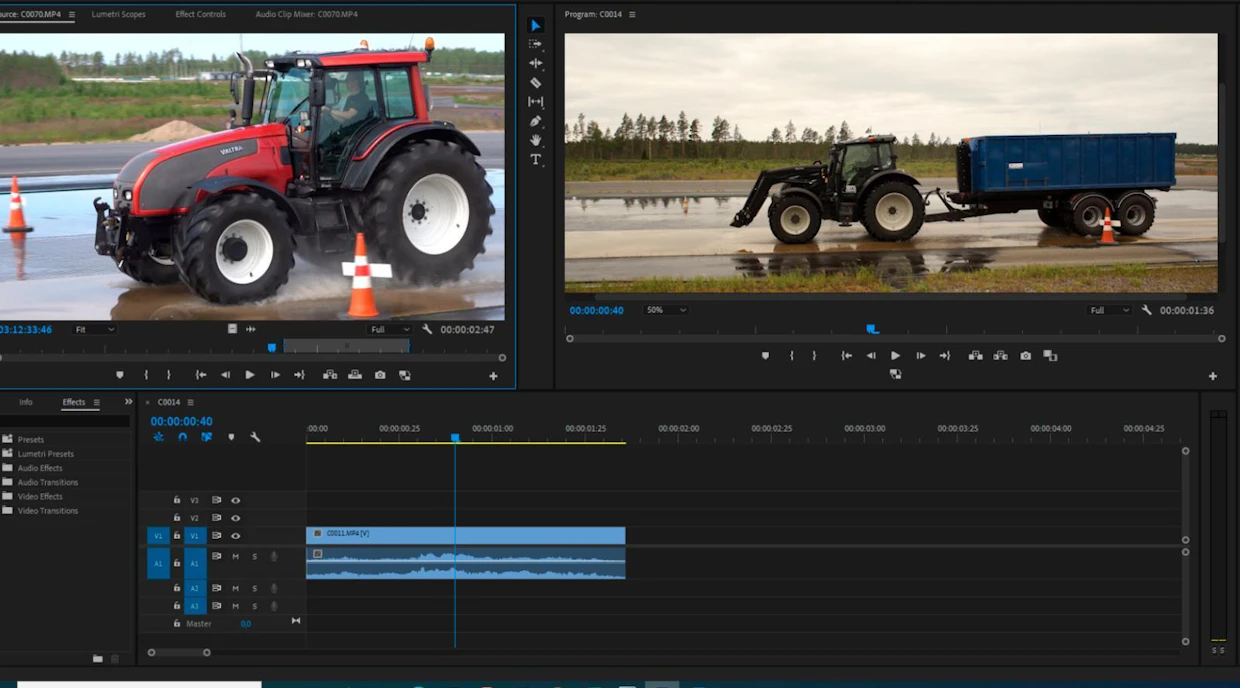
Task: Play the Program monitor sequence
Action: pos(895,355)
